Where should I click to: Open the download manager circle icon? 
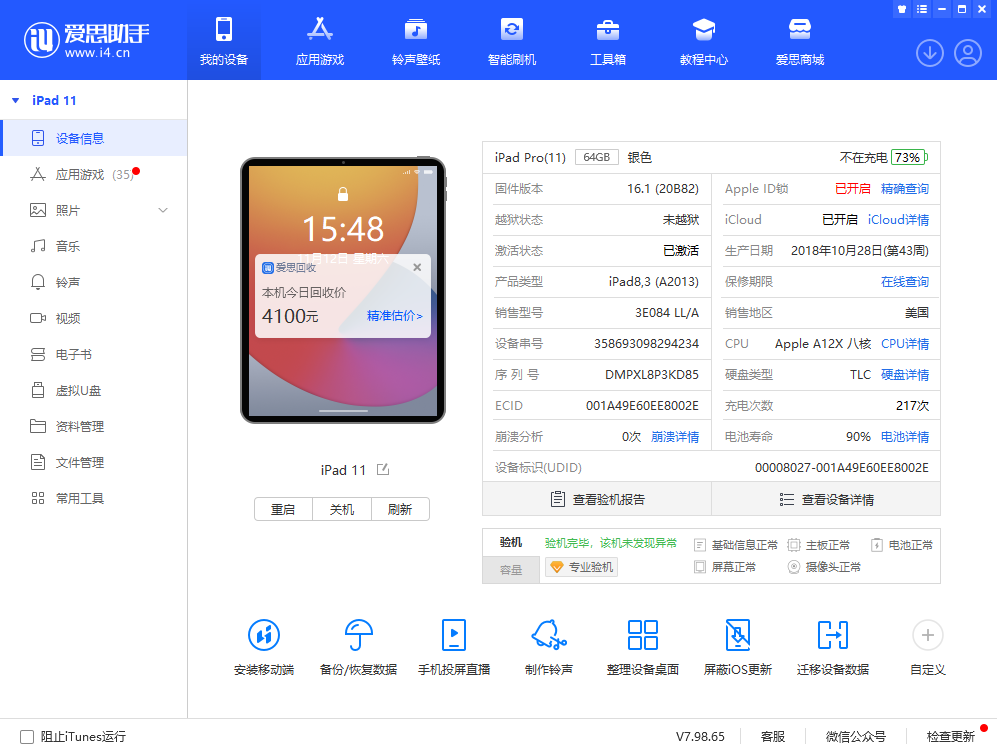coord(929,53)
